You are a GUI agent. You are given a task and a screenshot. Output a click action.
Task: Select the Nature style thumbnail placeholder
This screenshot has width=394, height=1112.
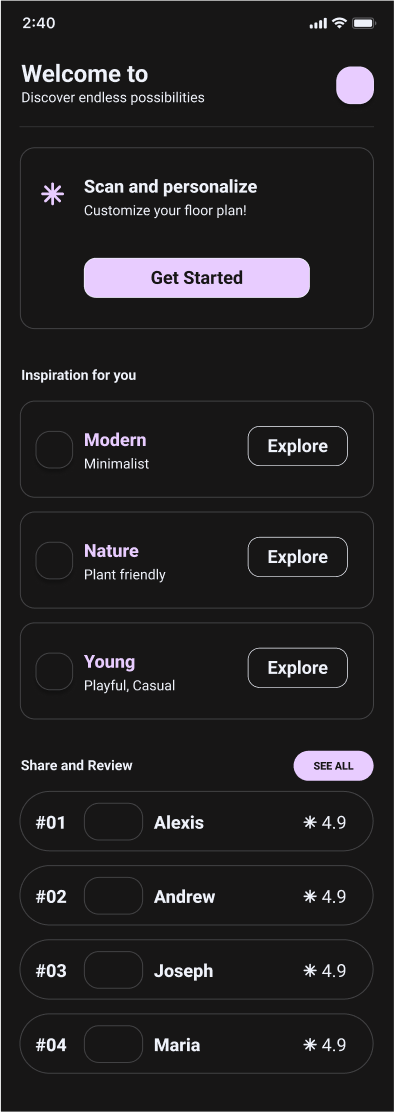(54, 560)
